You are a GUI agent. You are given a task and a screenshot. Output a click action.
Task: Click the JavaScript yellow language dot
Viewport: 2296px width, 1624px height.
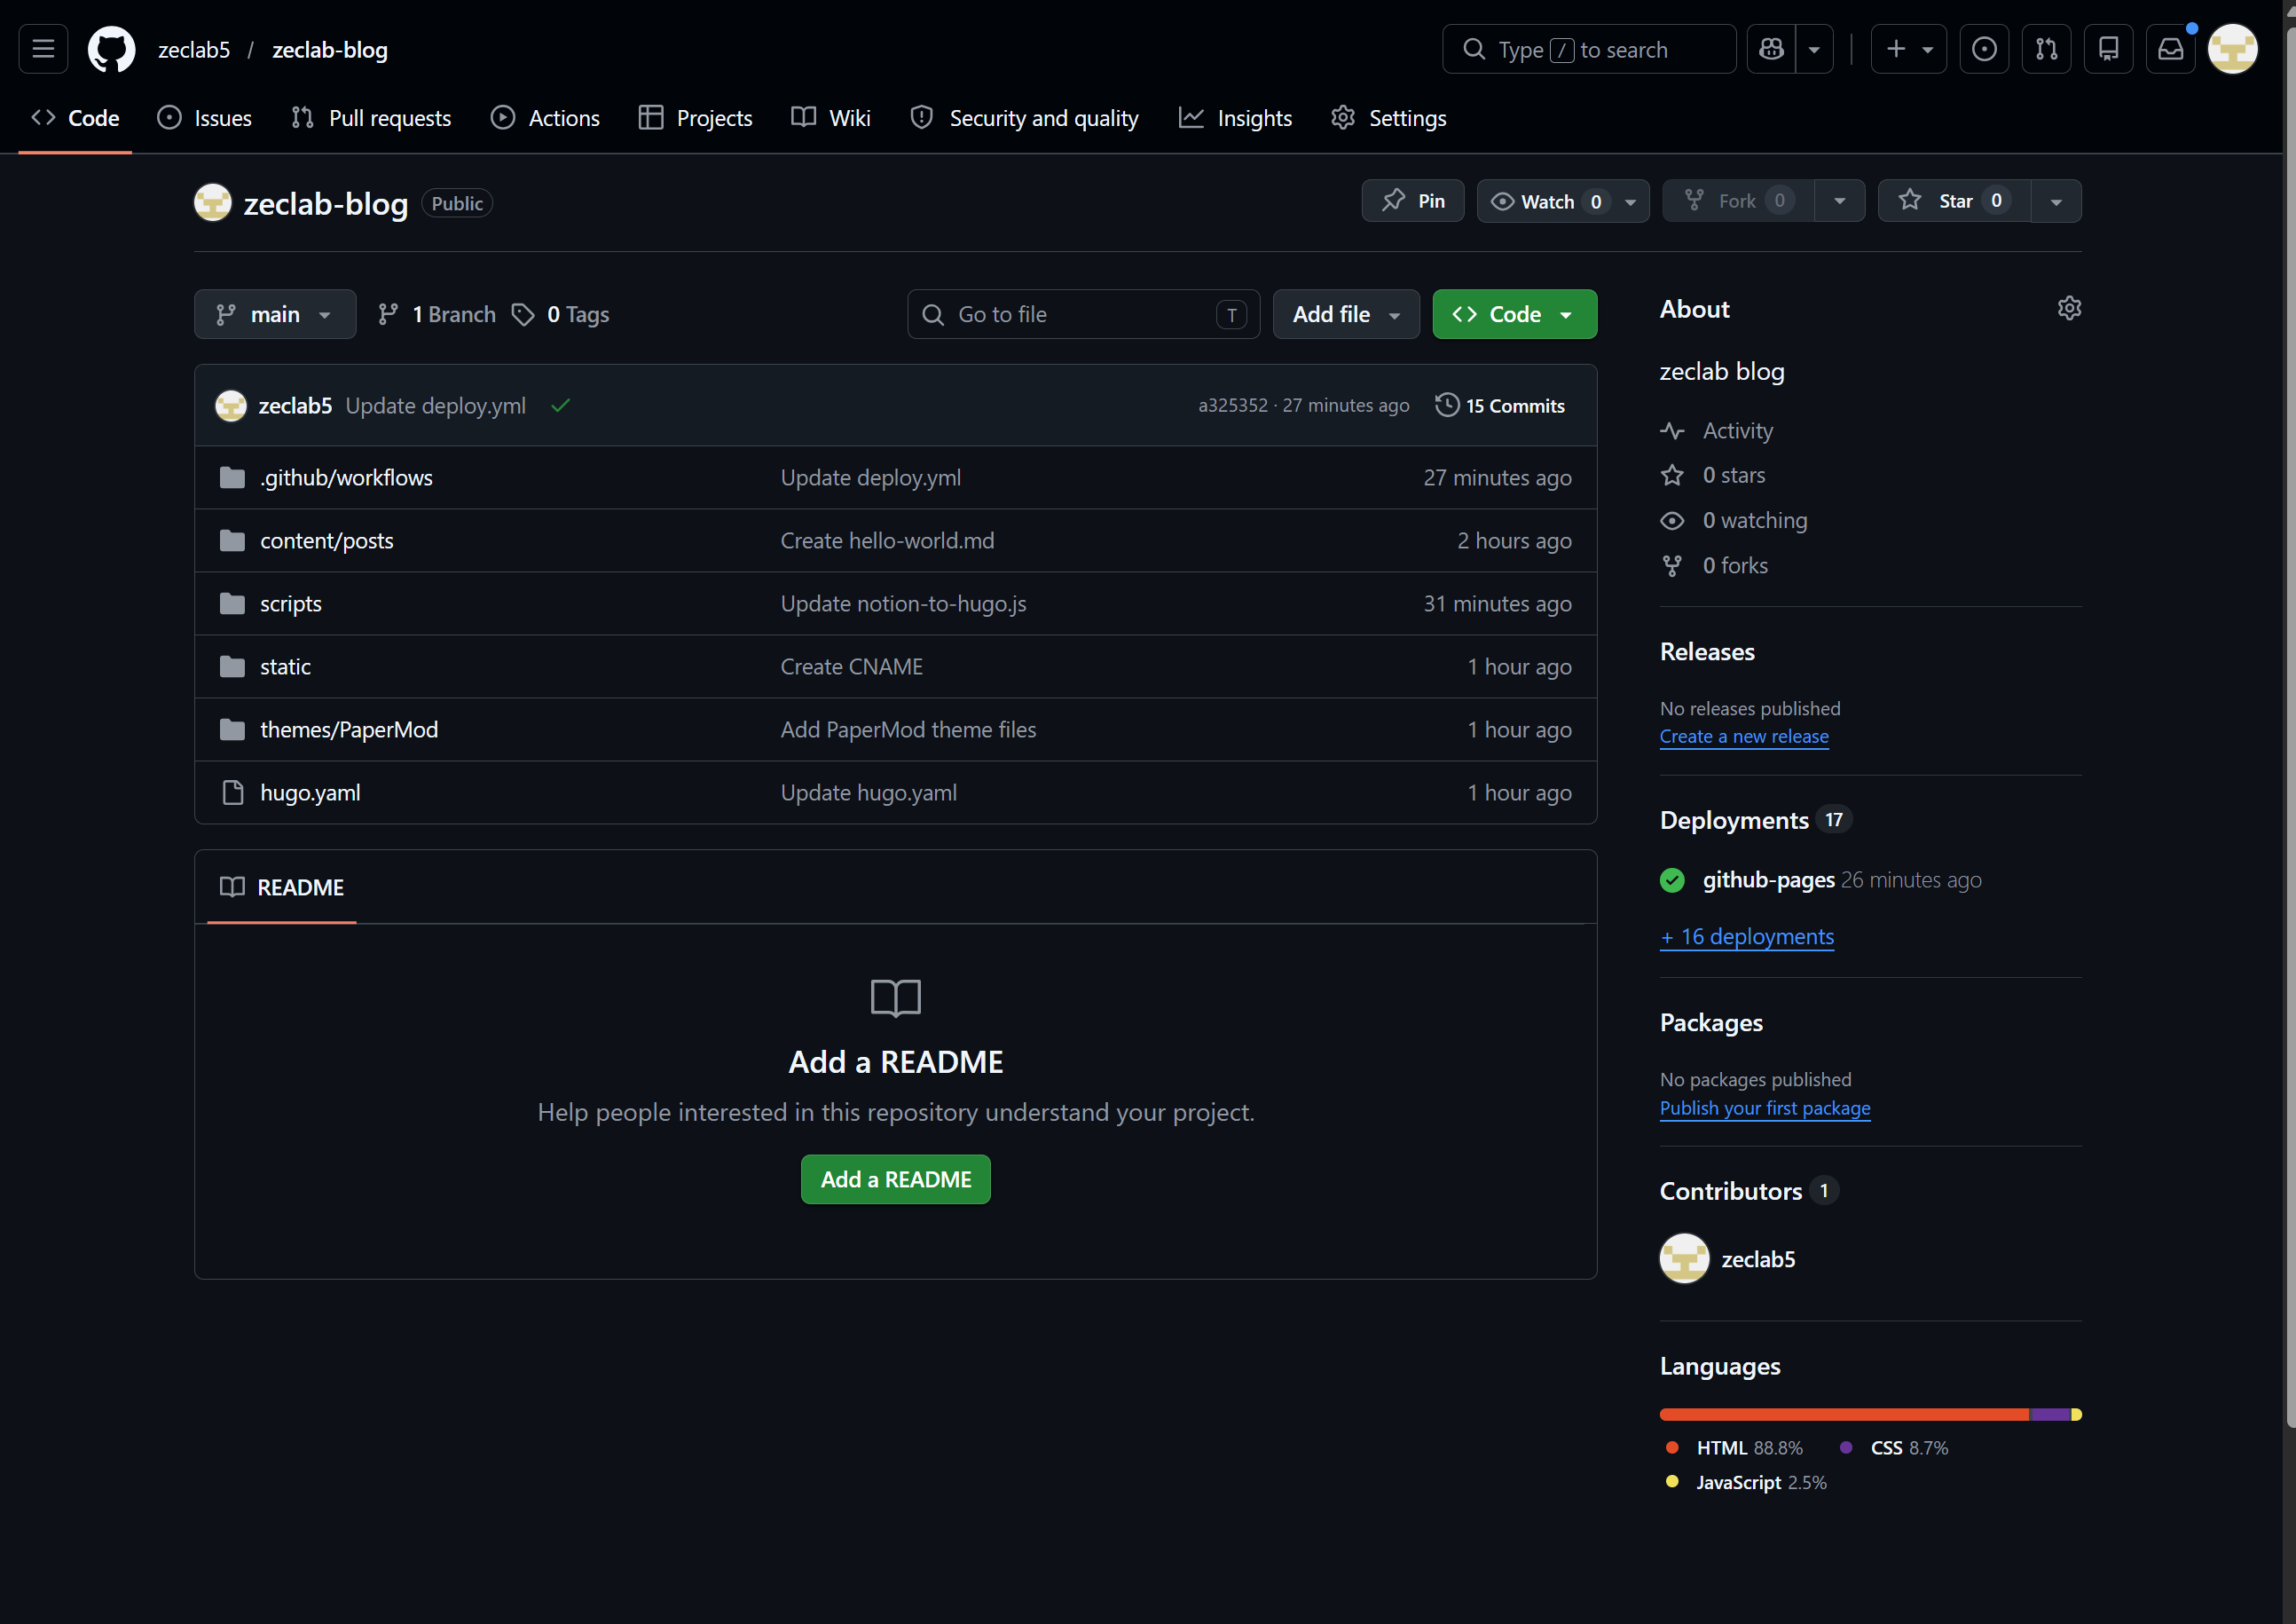pyautogui.click(x=1672, y=1482)
